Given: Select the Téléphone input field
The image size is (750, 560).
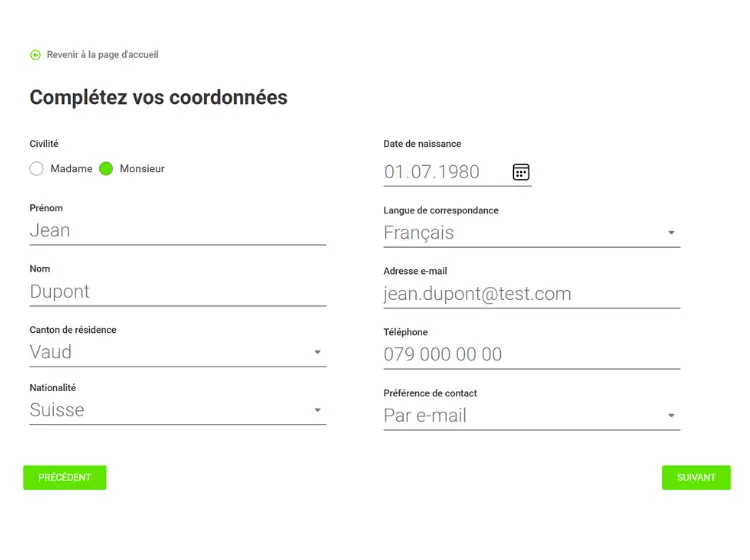Looking at the screenshot, I should pyautogui.click(x=531, y=354).
